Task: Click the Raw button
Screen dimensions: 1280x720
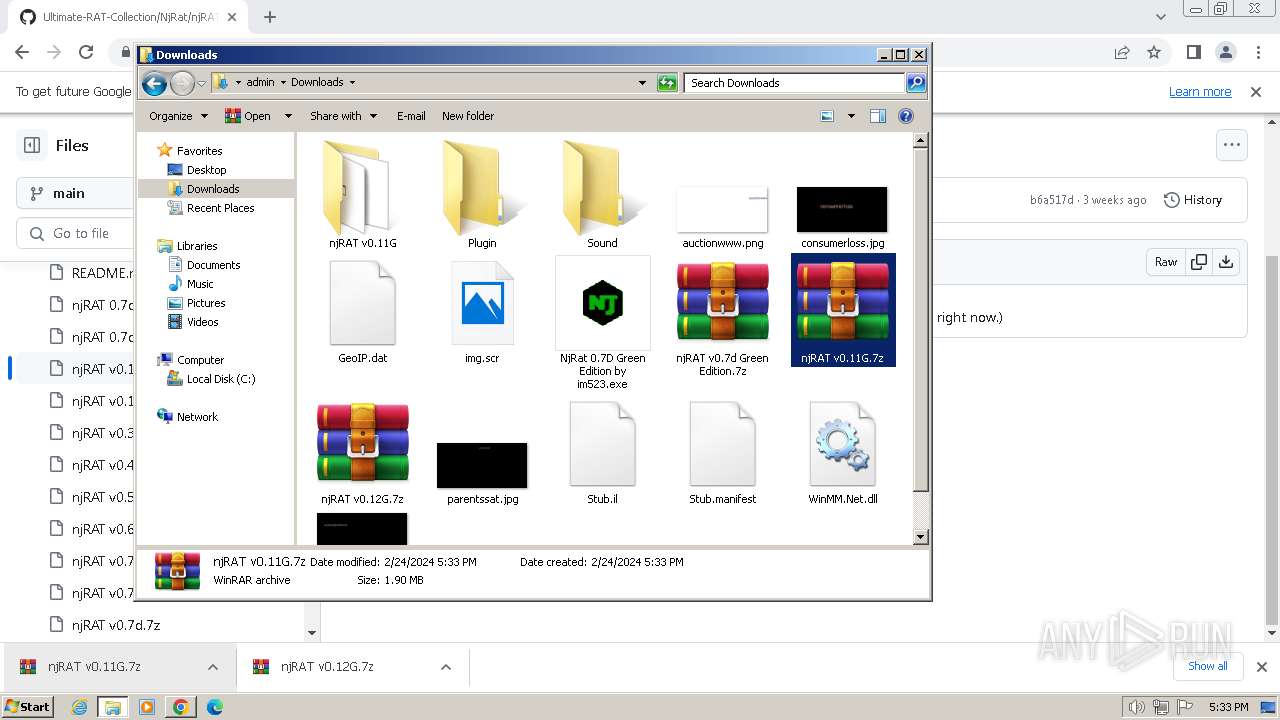Action: point(1166,262)
